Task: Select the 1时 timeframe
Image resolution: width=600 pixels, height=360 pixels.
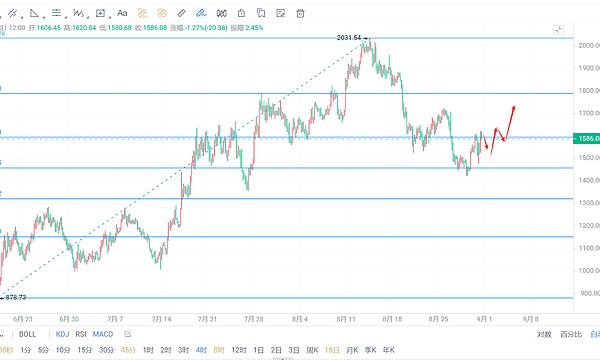Action: click(148, 350)
